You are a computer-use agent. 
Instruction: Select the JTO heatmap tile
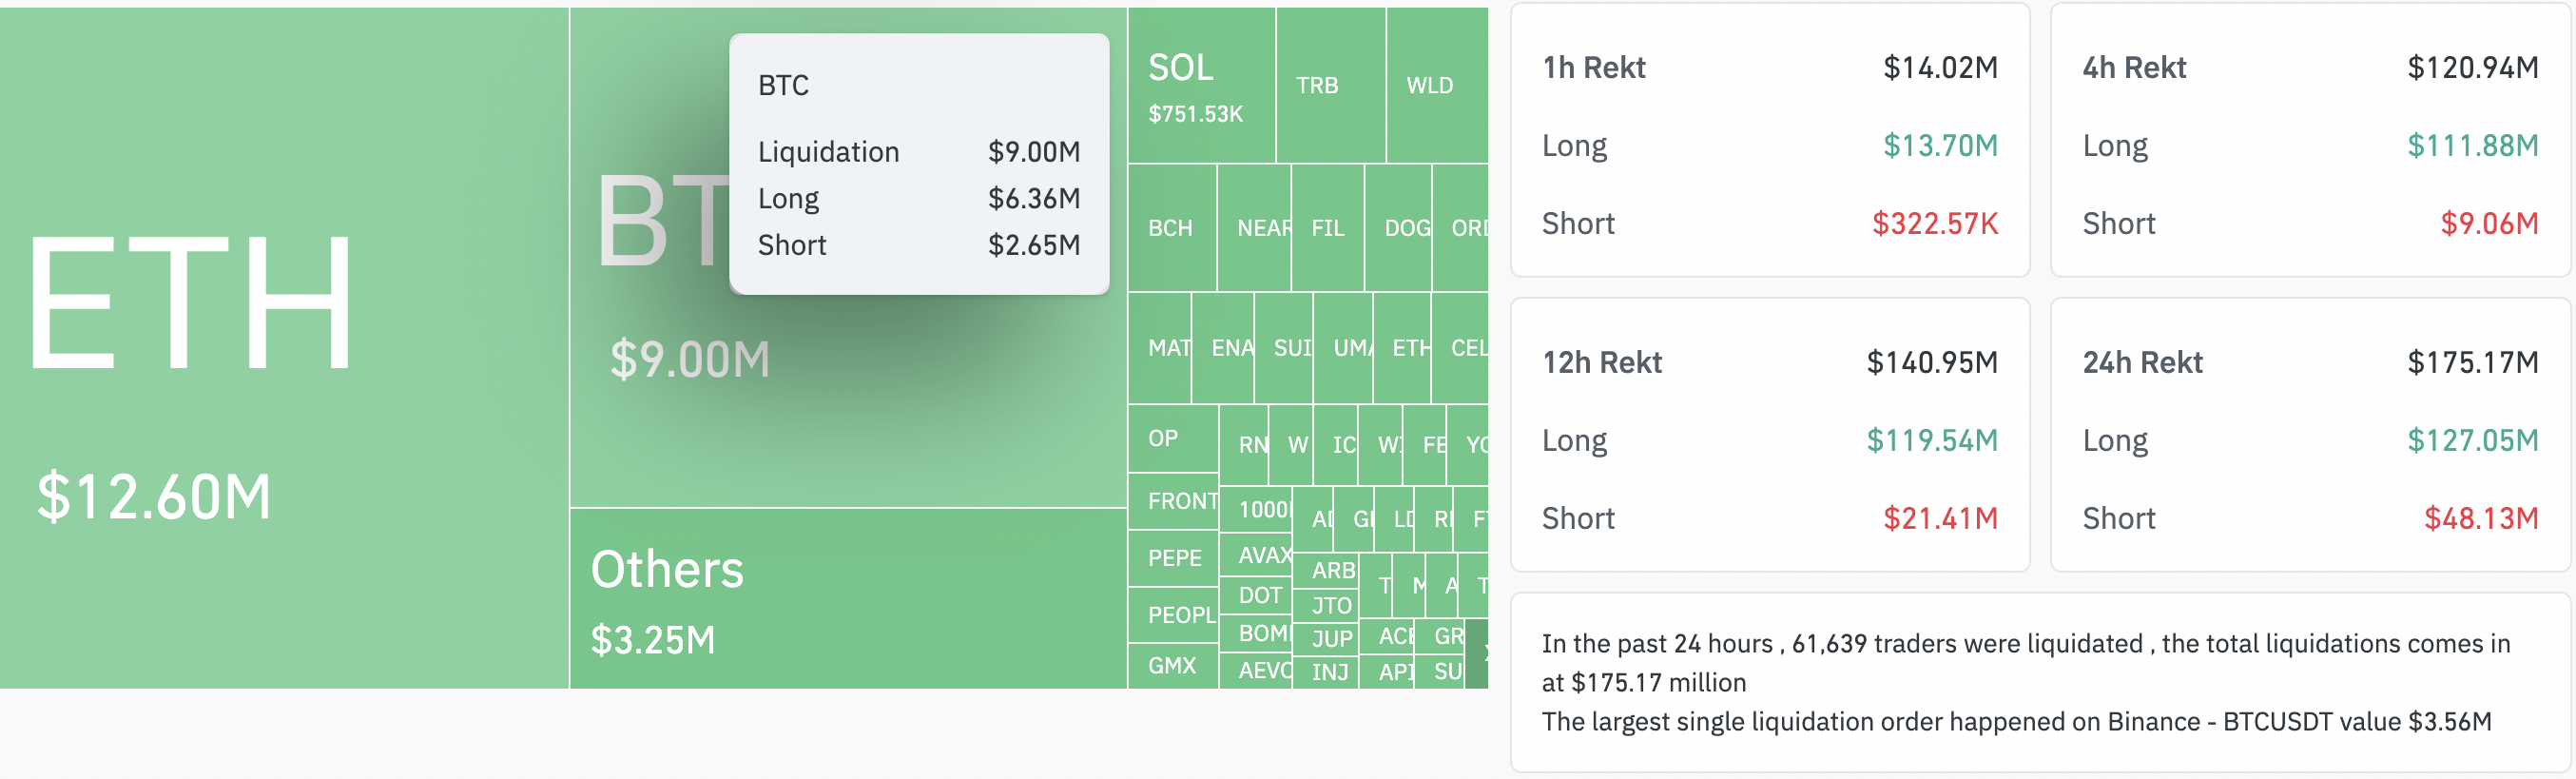pyautogui.click(x=1326, y=605)
